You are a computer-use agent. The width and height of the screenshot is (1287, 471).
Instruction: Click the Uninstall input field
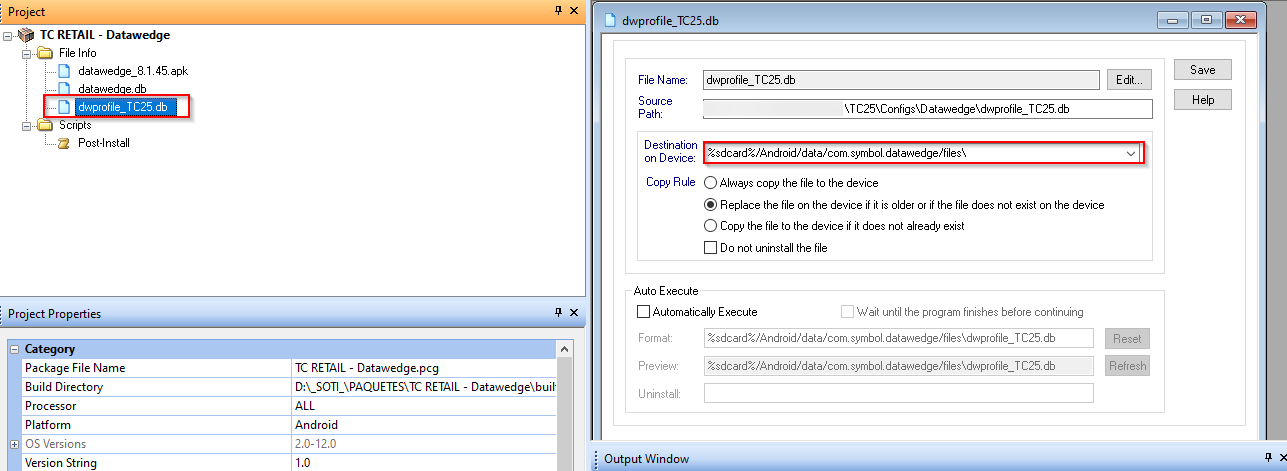[x=899, y=393]
